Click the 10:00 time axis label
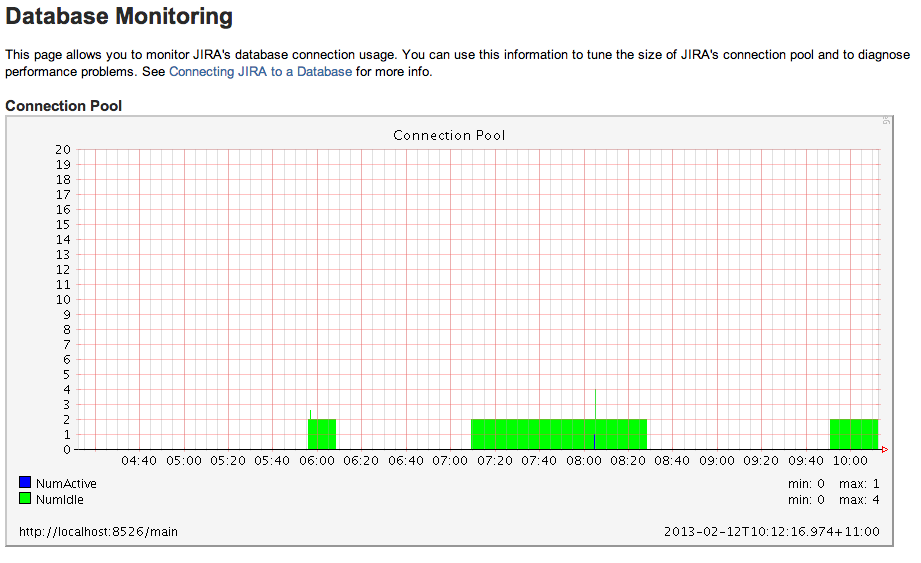Viewport: 921px width, 563px height. tap(850, 460)
